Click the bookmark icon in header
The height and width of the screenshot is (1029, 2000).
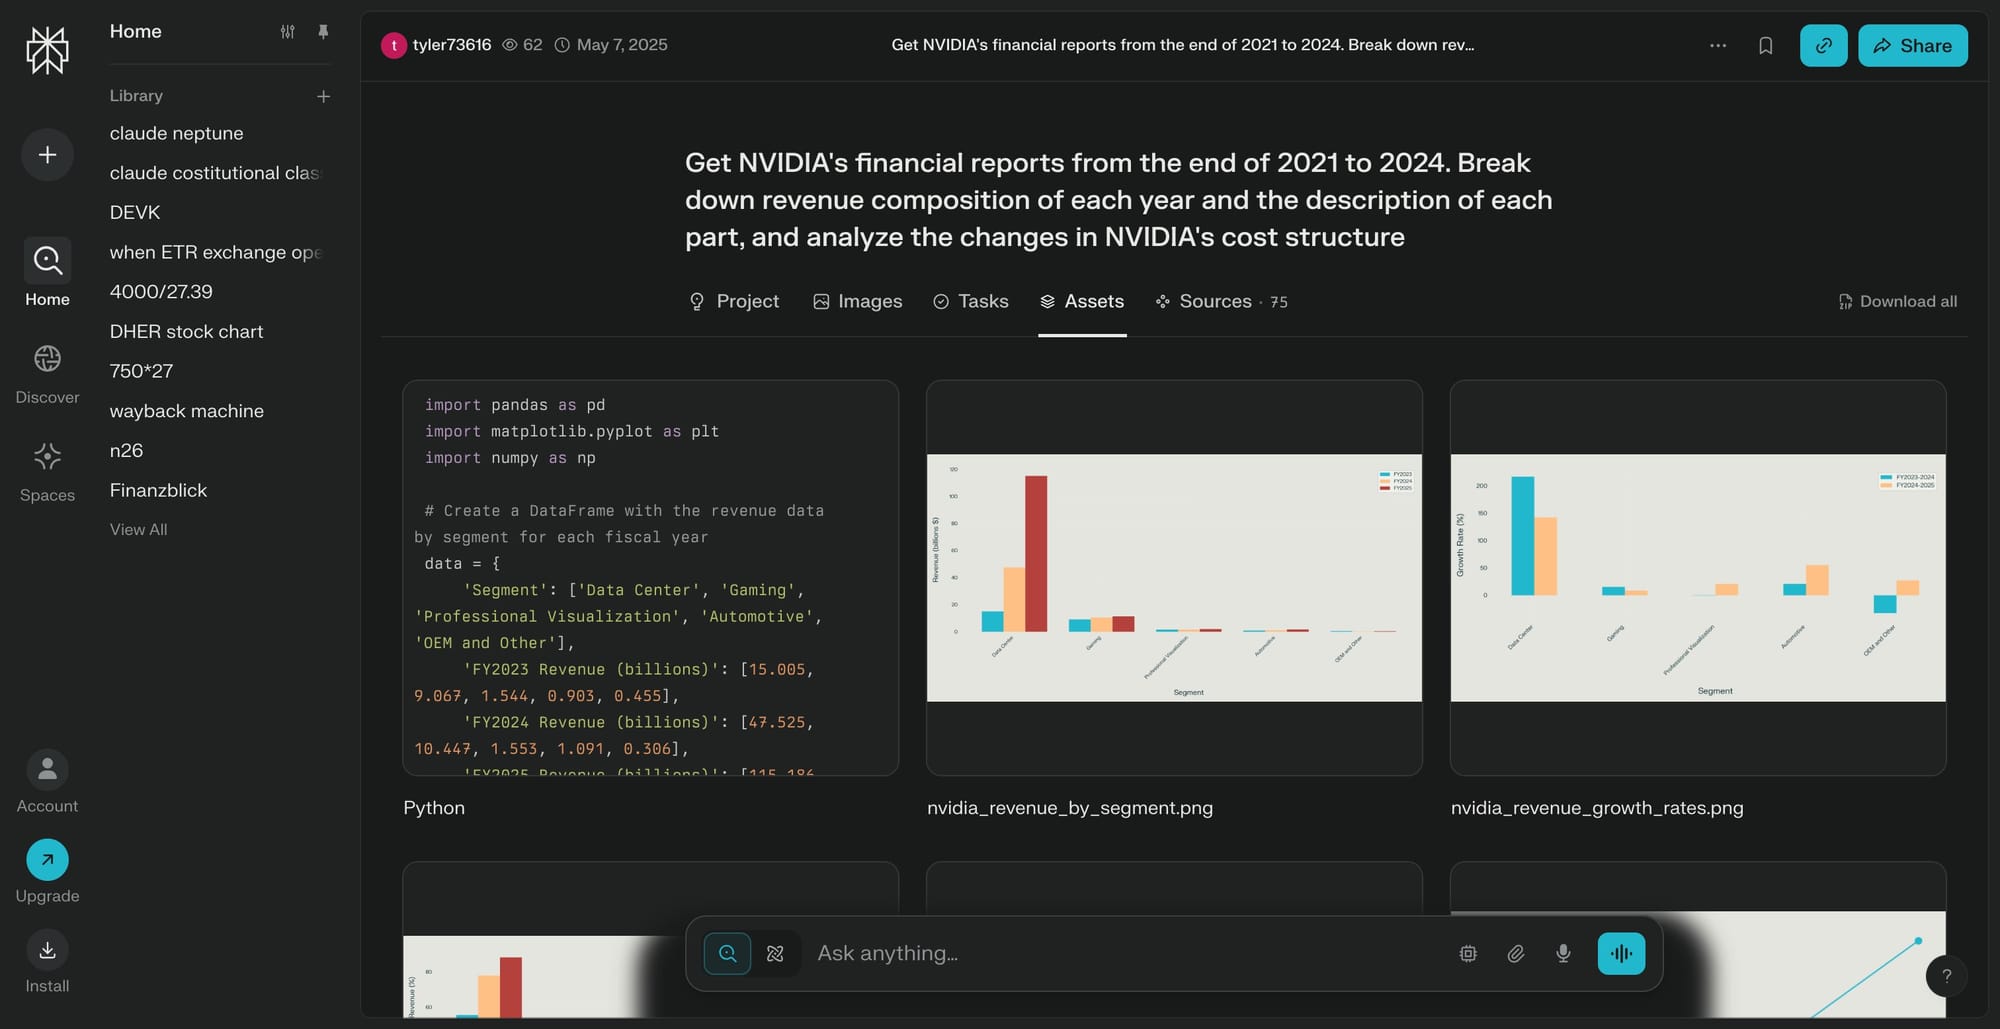[x=1765, y=46]
